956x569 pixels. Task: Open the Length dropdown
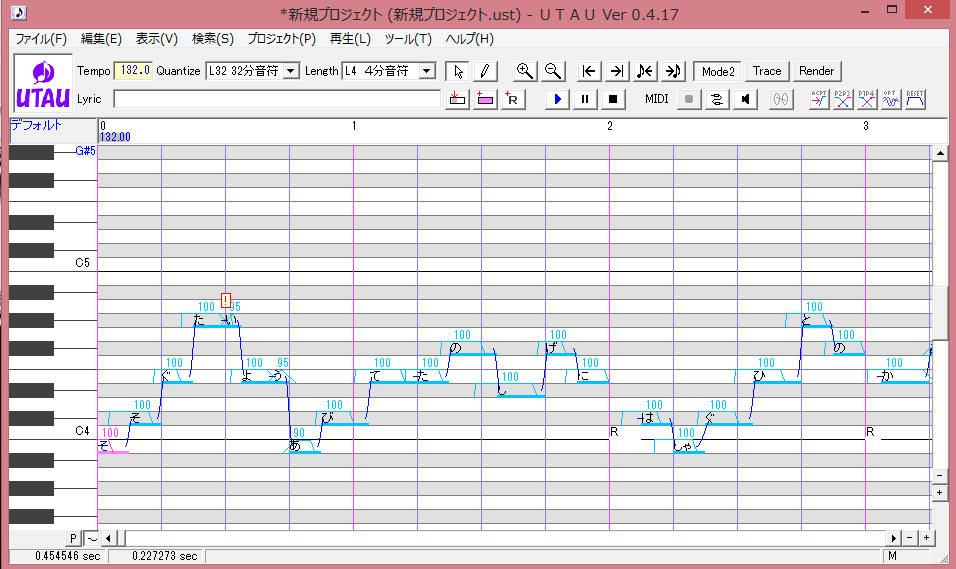[427, 71]
